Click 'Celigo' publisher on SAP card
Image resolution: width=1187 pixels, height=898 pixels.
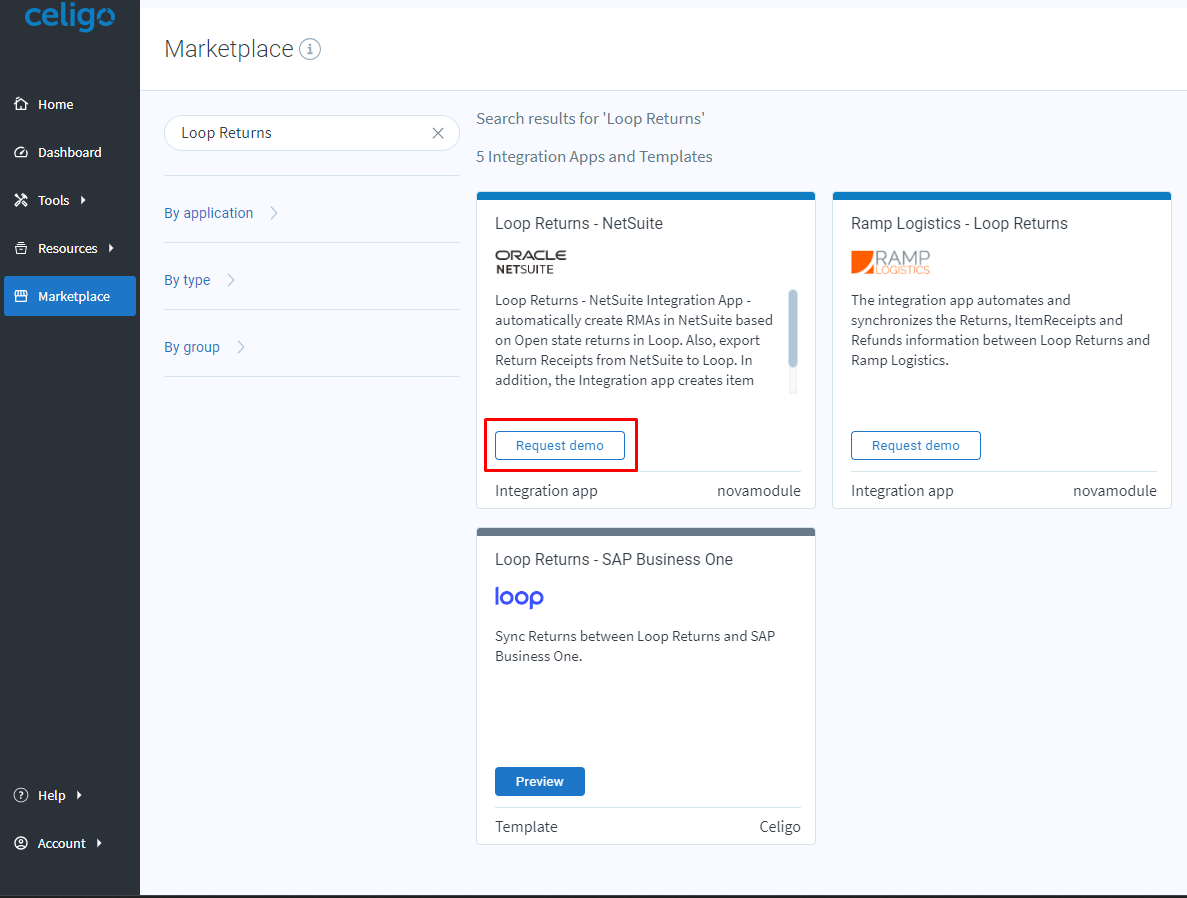780,827
